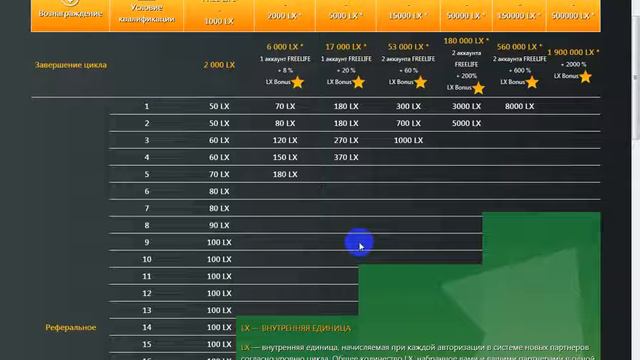
Task: Click the '5000 LX *' column header
Action: pos(346,16)
